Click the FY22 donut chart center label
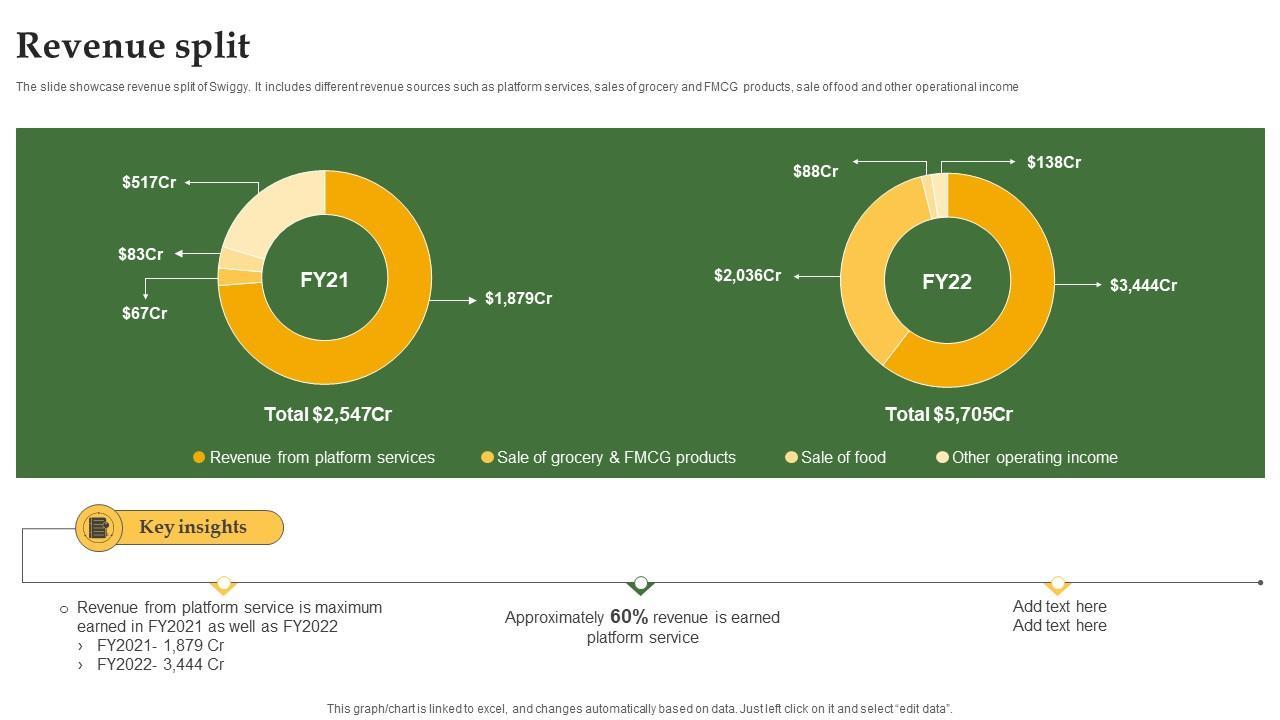The image size is (1280, 720). pyautogui.click(x=946, y=282)
